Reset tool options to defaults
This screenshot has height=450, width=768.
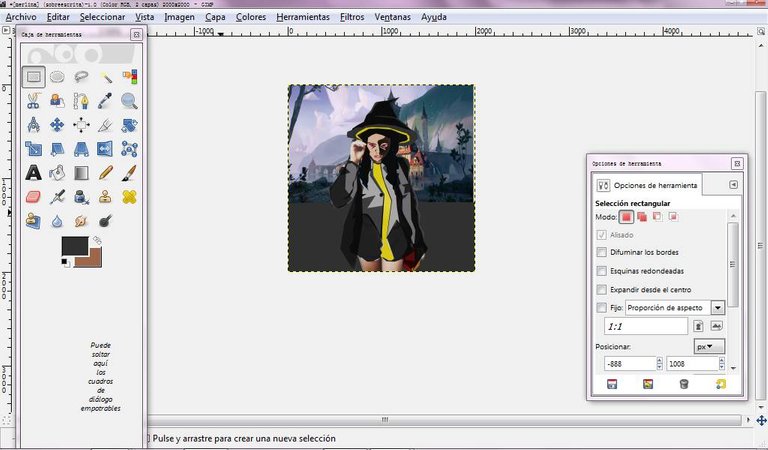click(720, 384)
